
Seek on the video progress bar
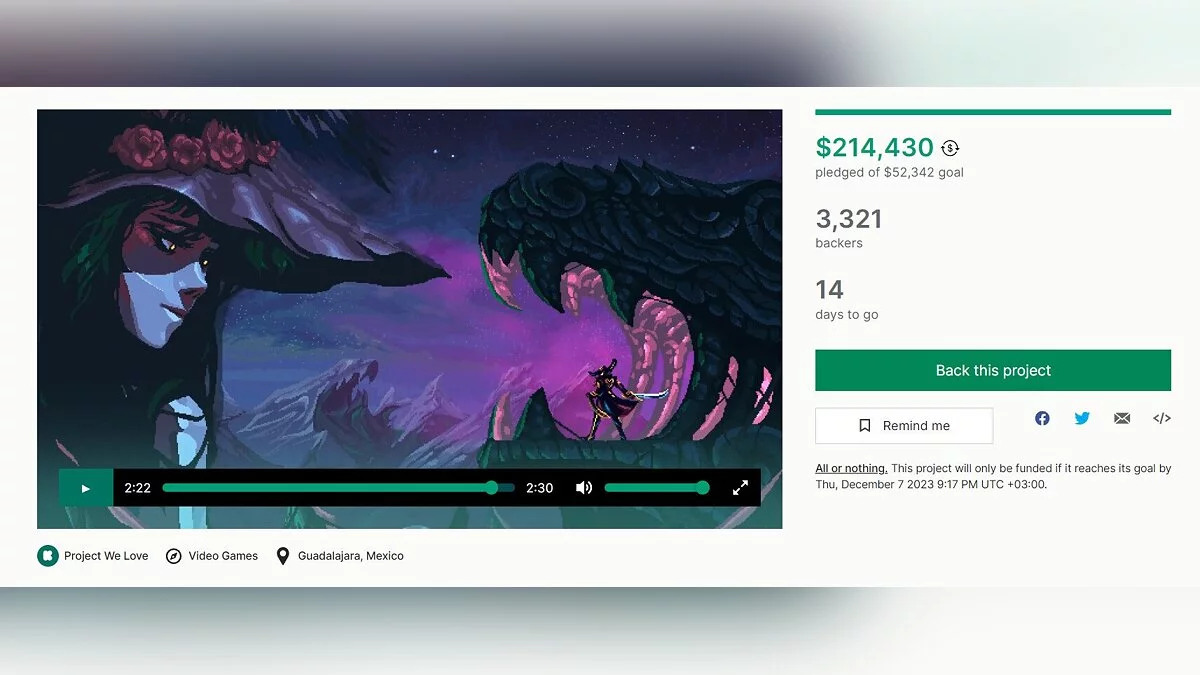(x=338, y=488)
